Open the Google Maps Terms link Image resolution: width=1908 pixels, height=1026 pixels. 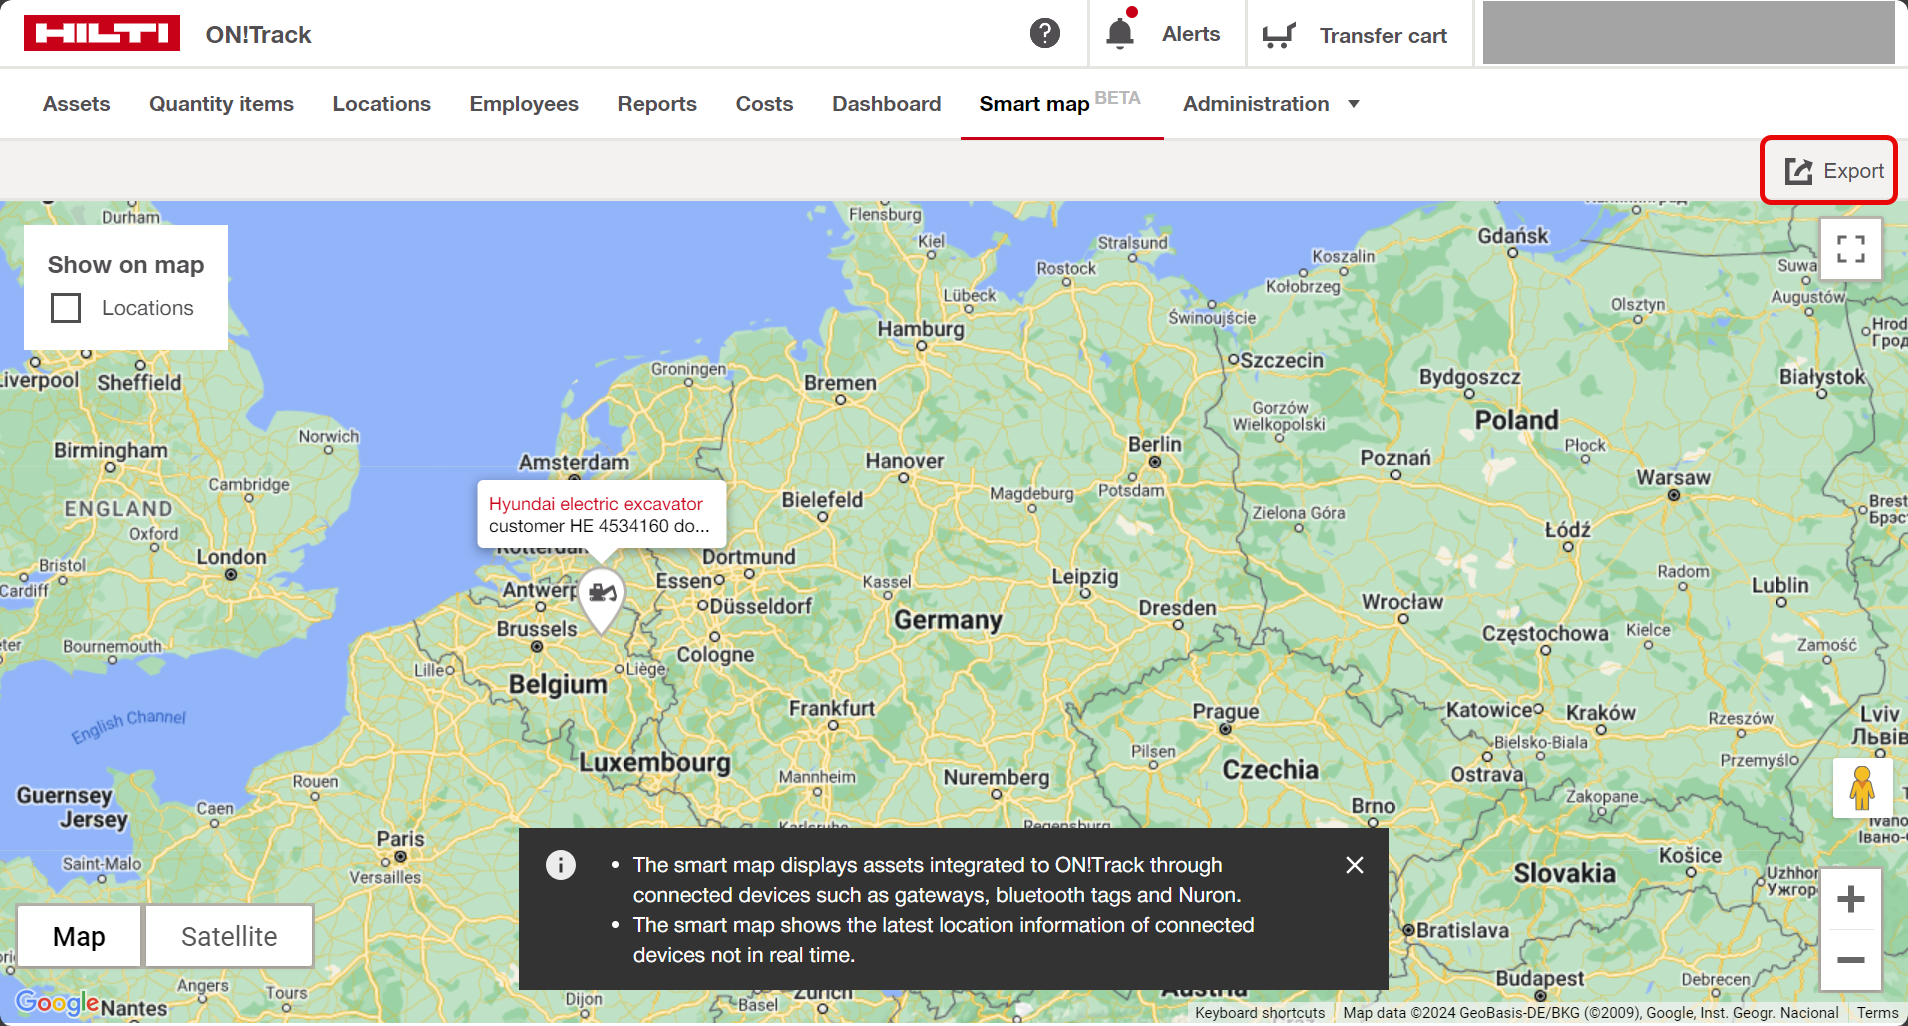click(1877, 1013)
